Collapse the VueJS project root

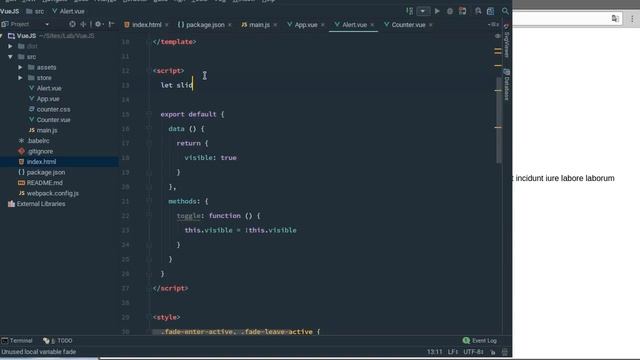[2, 36]
